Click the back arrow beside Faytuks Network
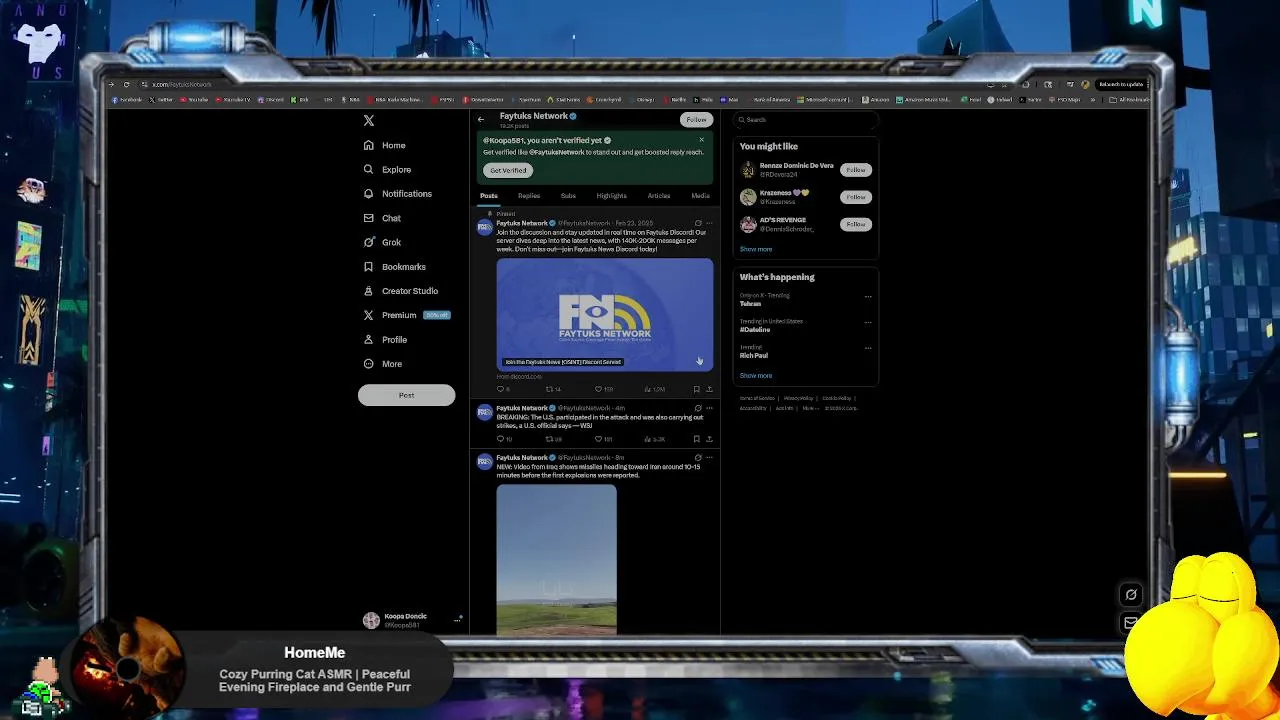Screen dimensions: 1280x720 click(481, 119)
